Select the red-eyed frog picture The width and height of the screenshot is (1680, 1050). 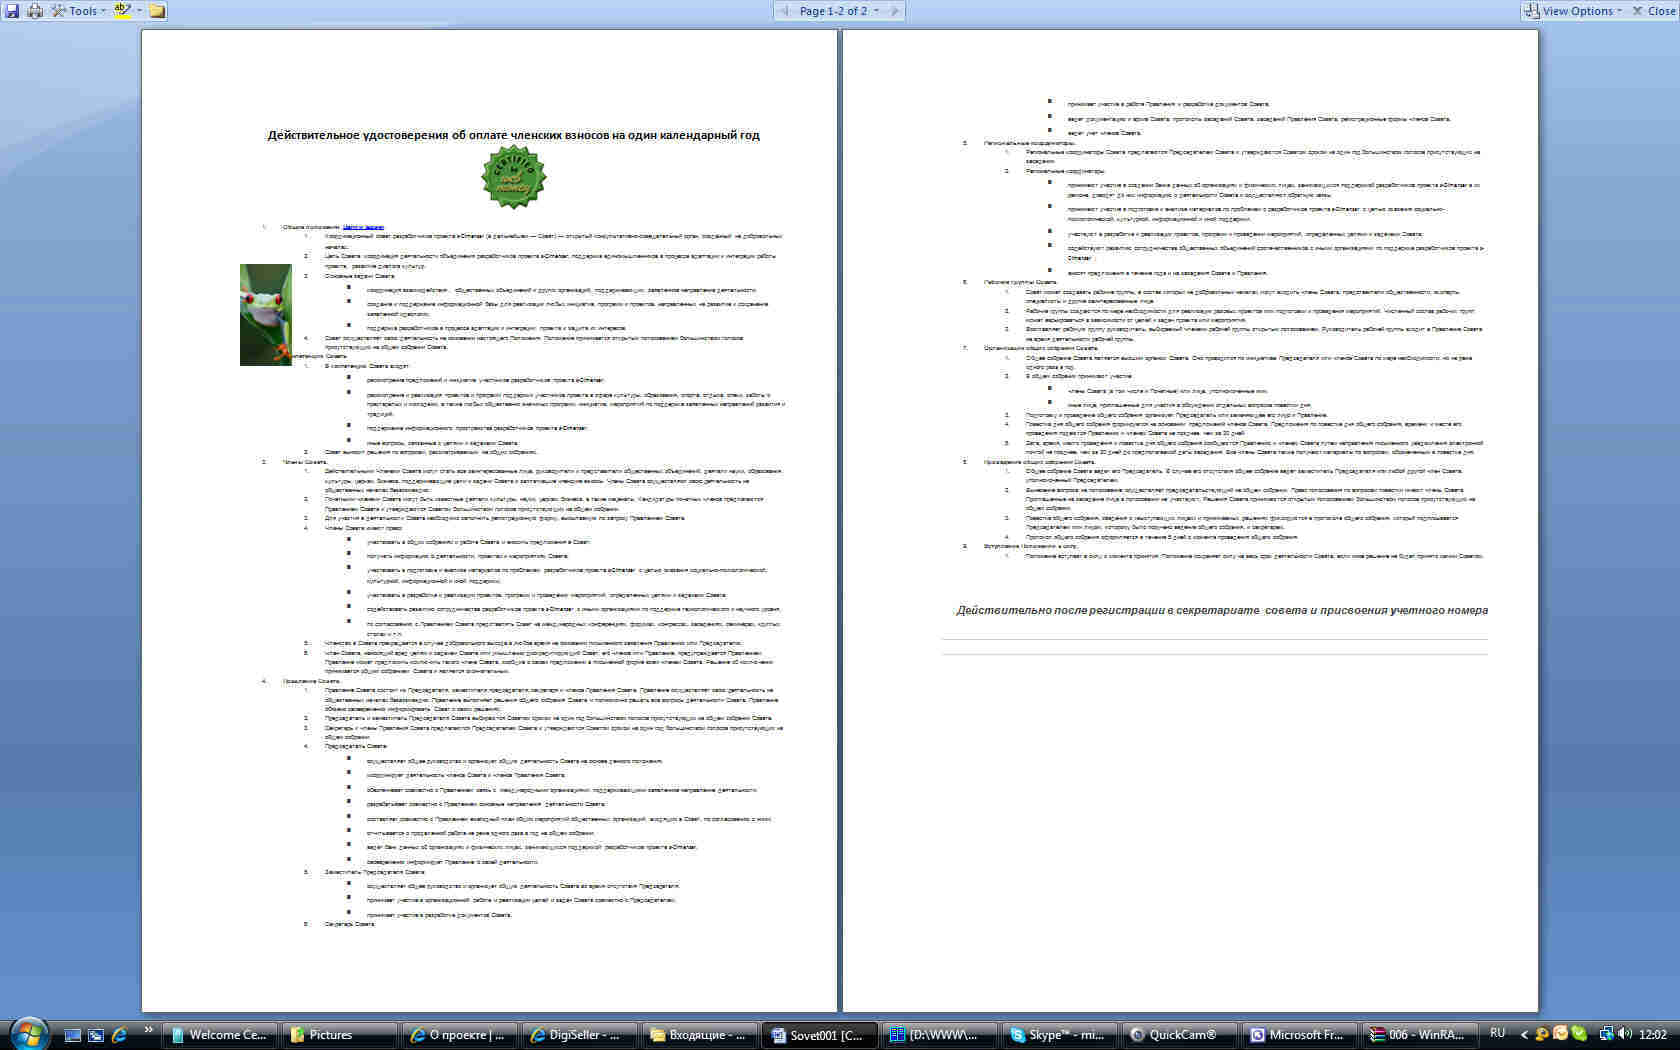(x=266, y=315)
